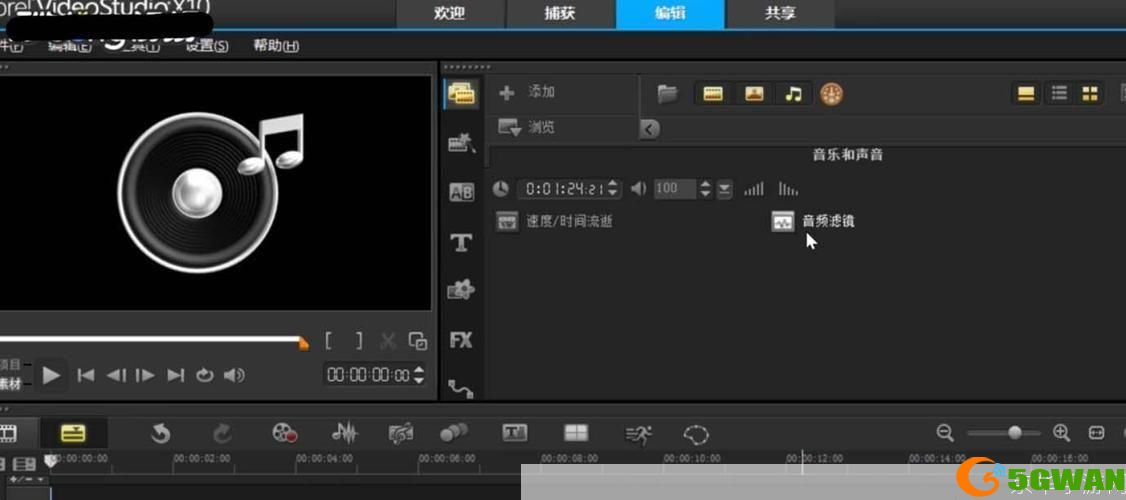The image size is (1126, 500).
Task: Toggle library title display view
Action: pyautogui.click(x=1027, y=93)
